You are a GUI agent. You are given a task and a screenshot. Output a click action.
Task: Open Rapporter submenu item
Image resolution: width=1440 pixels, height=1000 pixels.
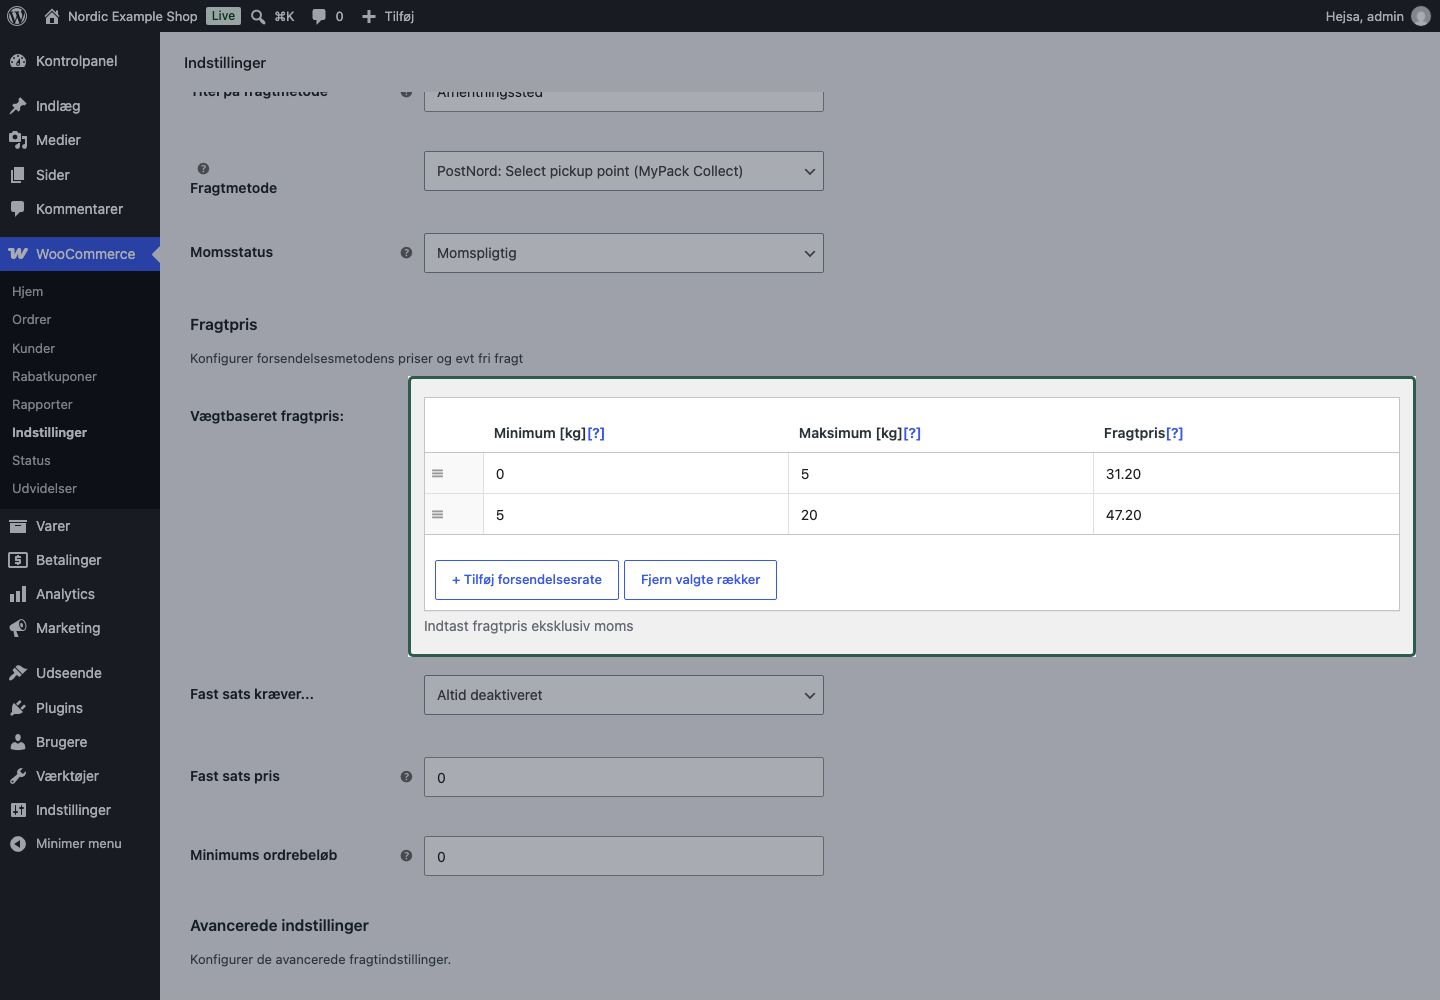(43, 405)
